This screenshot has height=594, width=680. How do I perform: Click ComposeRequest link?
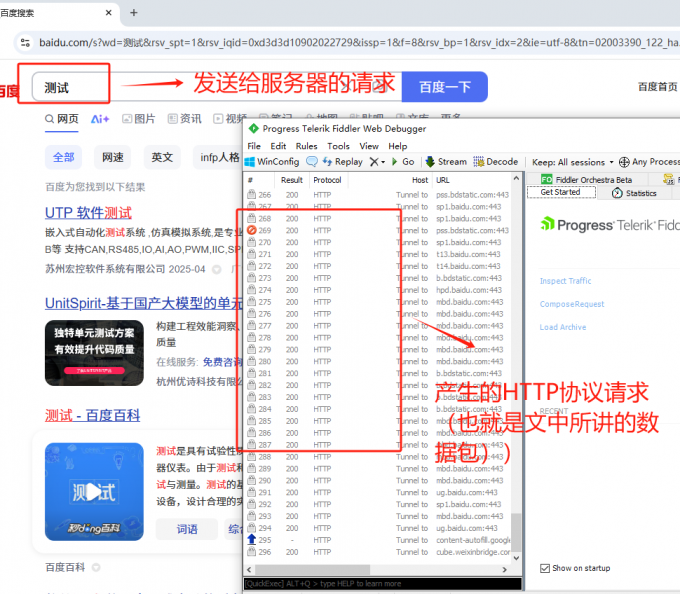coord(572,304)
